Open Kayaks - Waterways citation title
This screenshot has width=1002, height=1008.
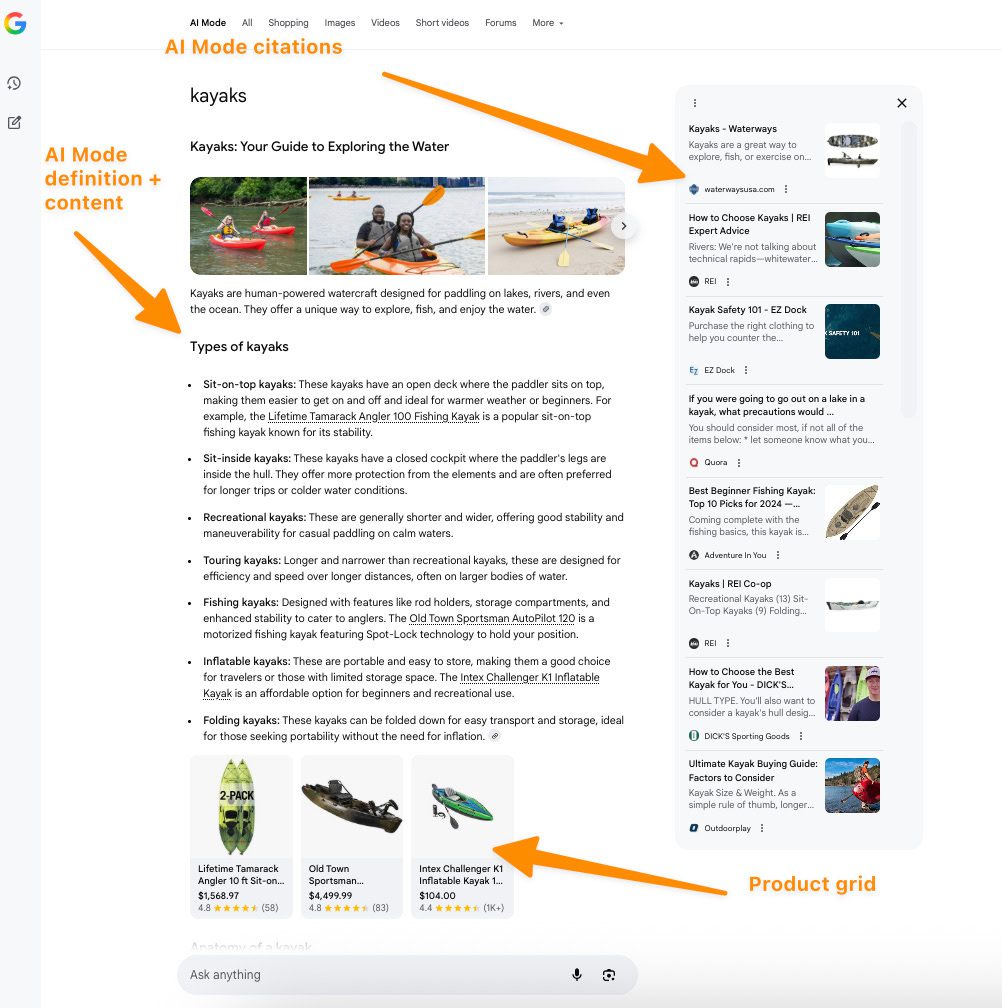[x=733, y=129]
